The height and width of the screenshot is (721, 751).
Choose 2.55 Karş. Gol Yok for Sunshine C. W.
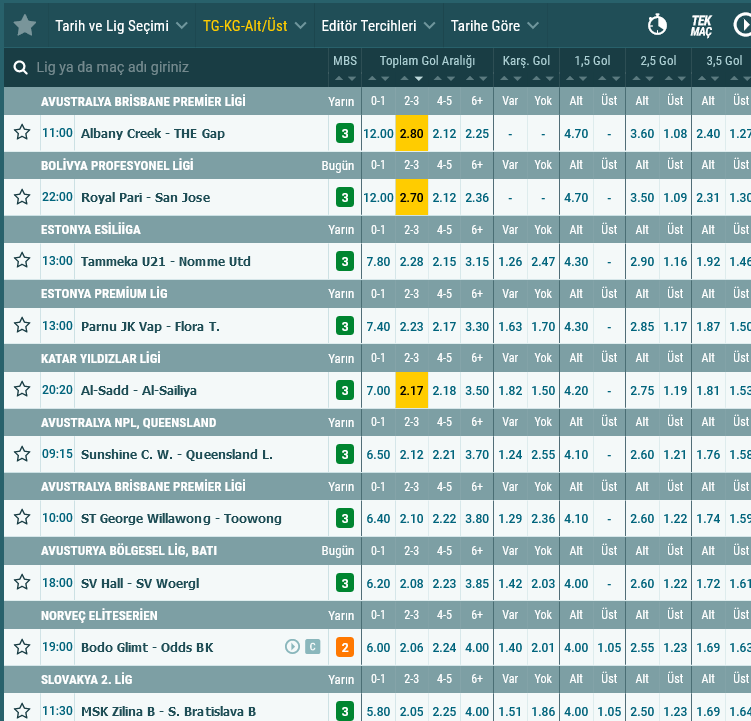(x=543, y=454)
